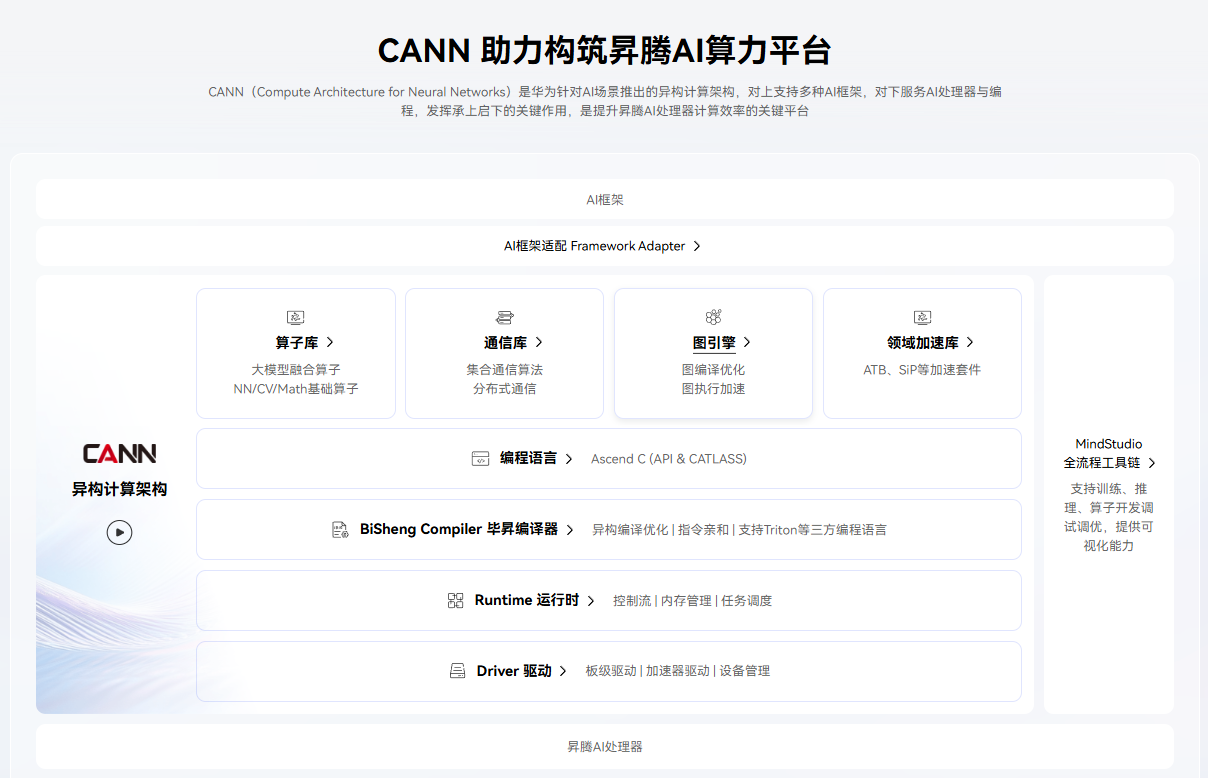The height and width of the screenshot is (778, 1208).
Task: Click the 通信库 card icon
Action: [x=505, y=318]
